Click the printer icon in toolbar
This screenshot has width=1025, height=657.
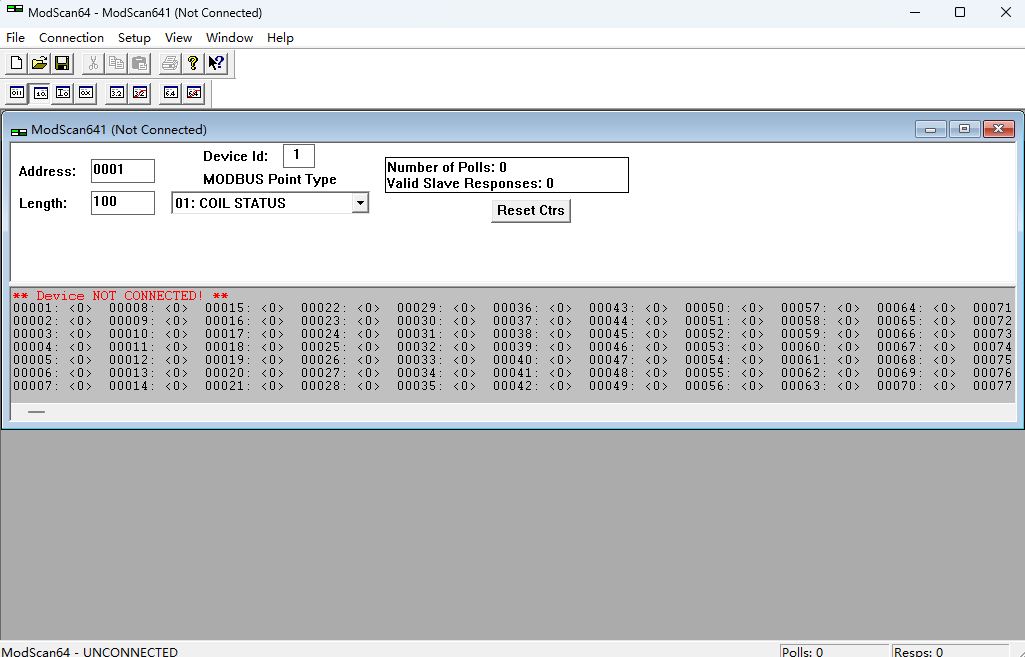(x=170, y=64)
